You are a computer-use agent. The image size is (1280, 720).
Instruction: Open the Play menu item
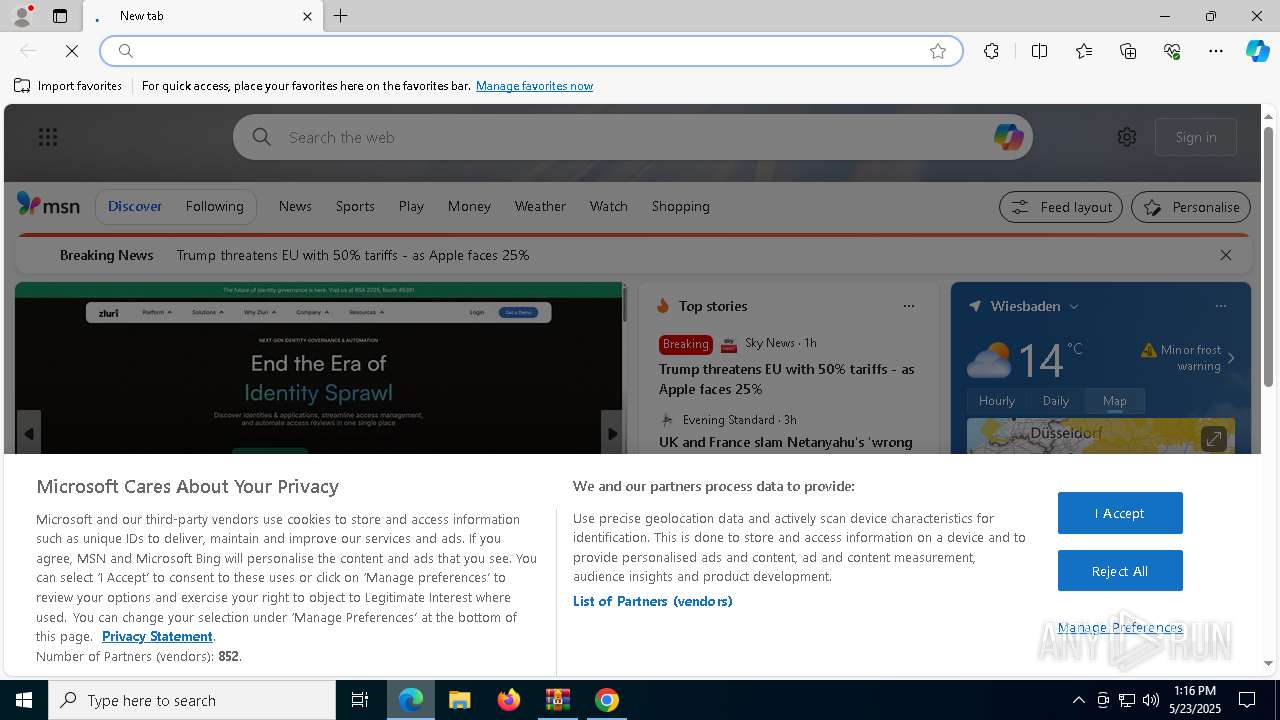pos(411,206)
